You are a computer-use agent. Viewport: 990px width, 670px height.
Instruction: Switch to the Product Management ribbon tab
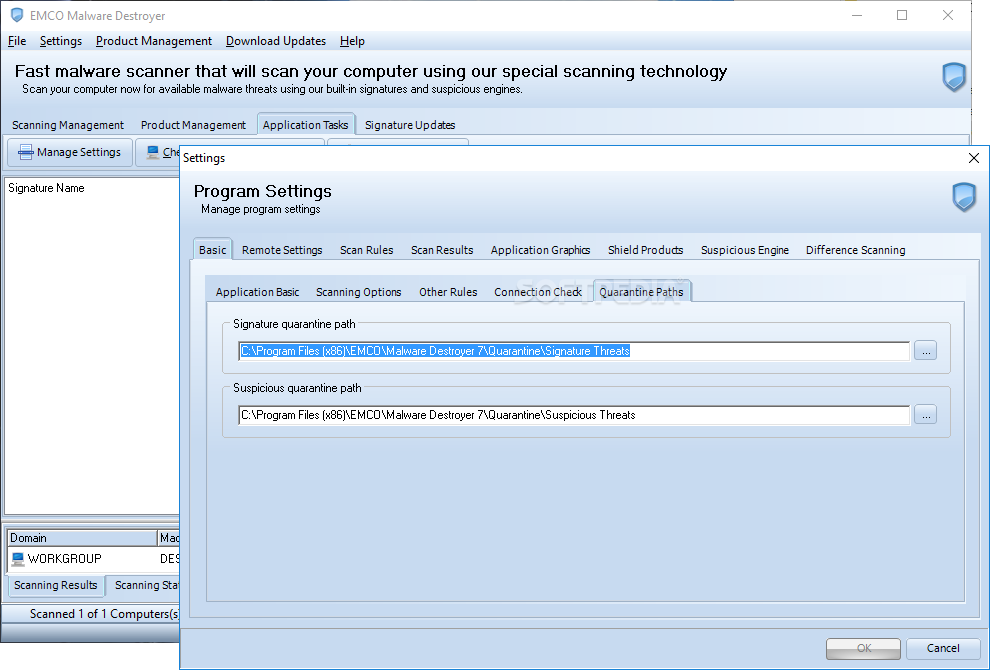pos(193,125)
